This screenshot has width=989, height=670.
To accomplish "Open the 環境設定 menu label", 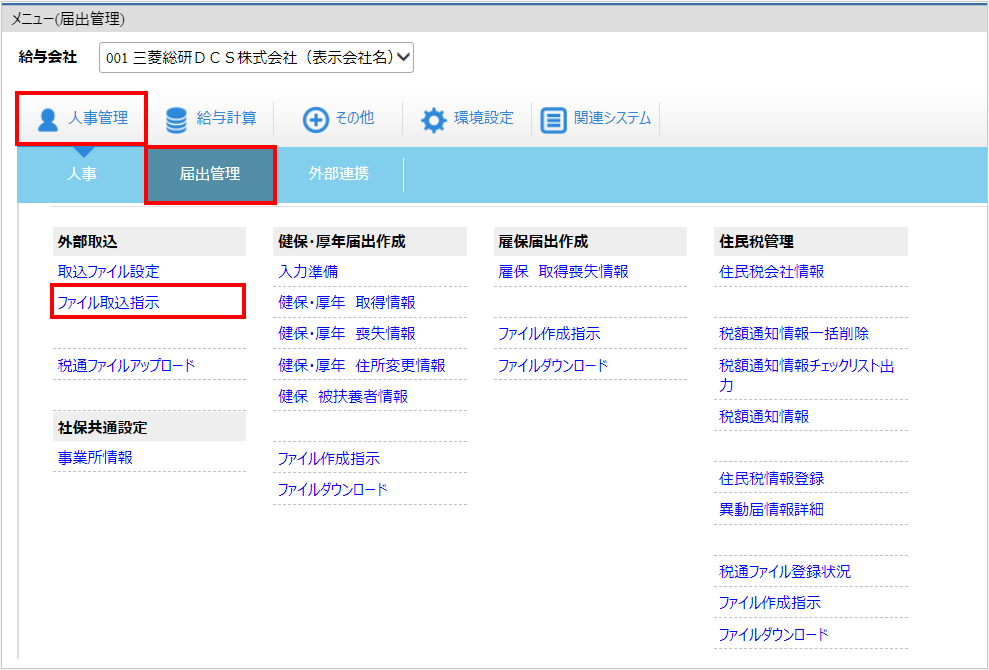I will (x=484, y=118).
